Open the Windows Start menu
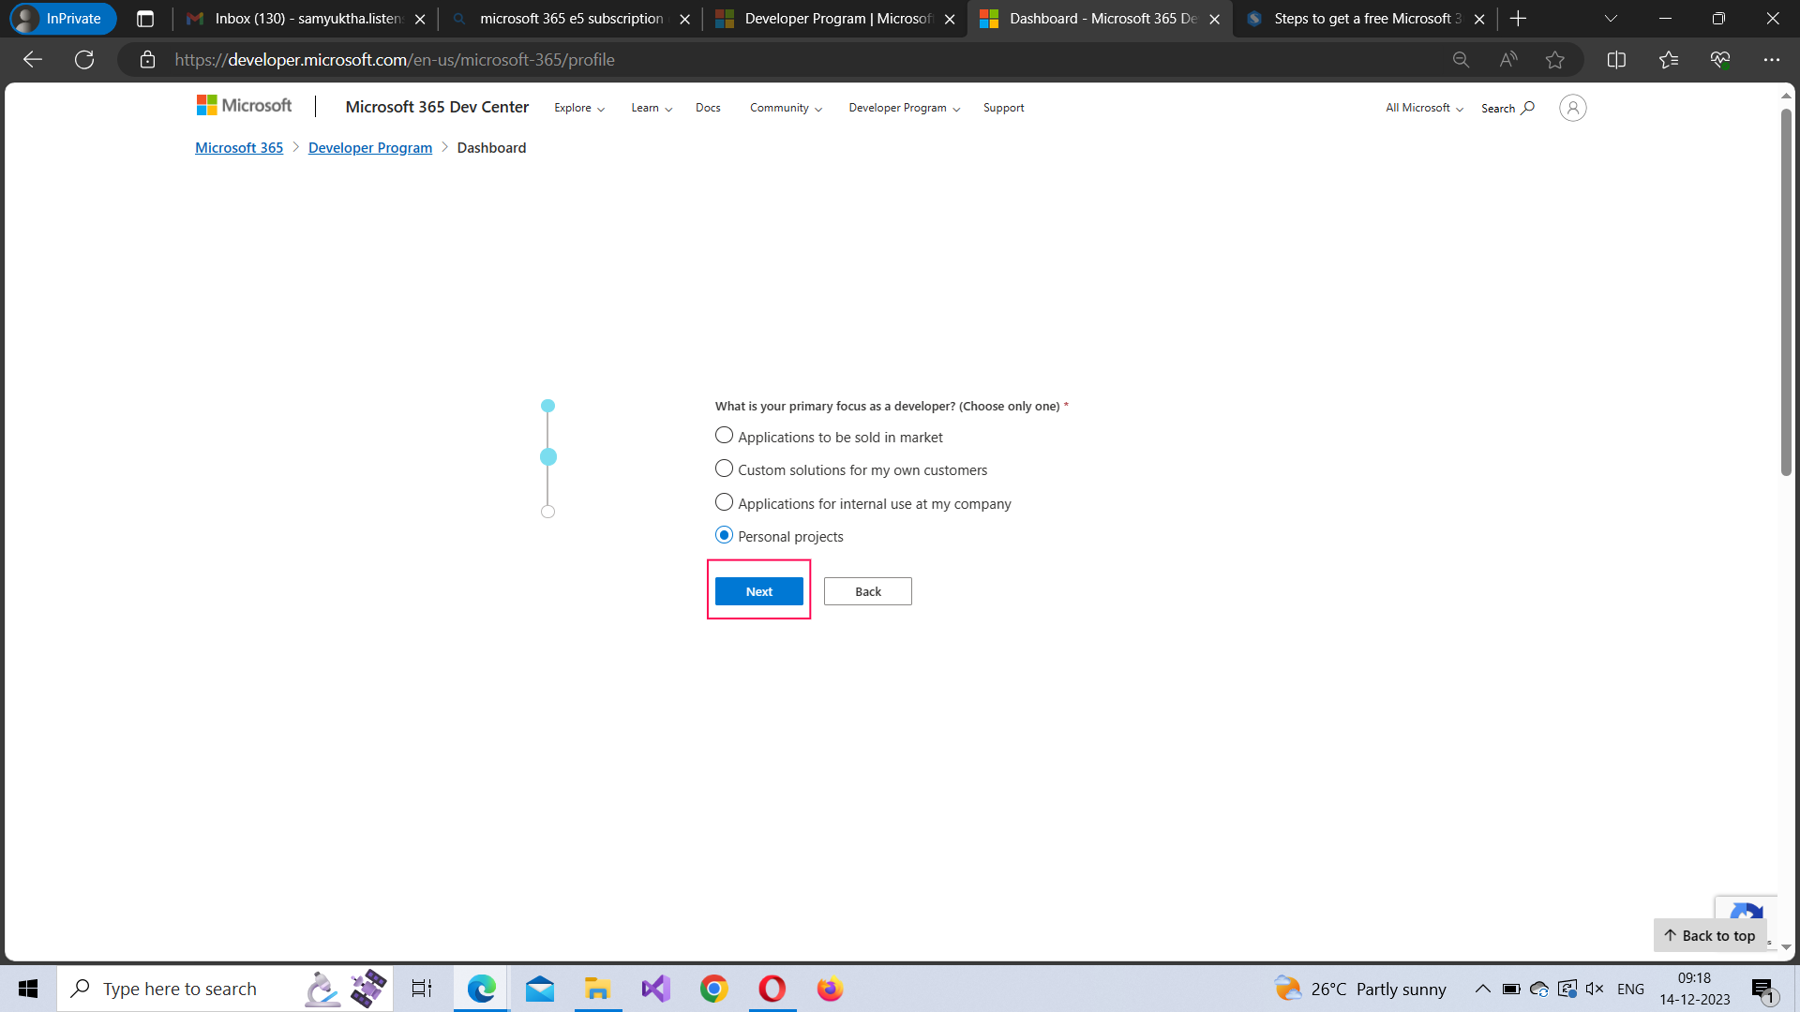 (x=28, y=988)
